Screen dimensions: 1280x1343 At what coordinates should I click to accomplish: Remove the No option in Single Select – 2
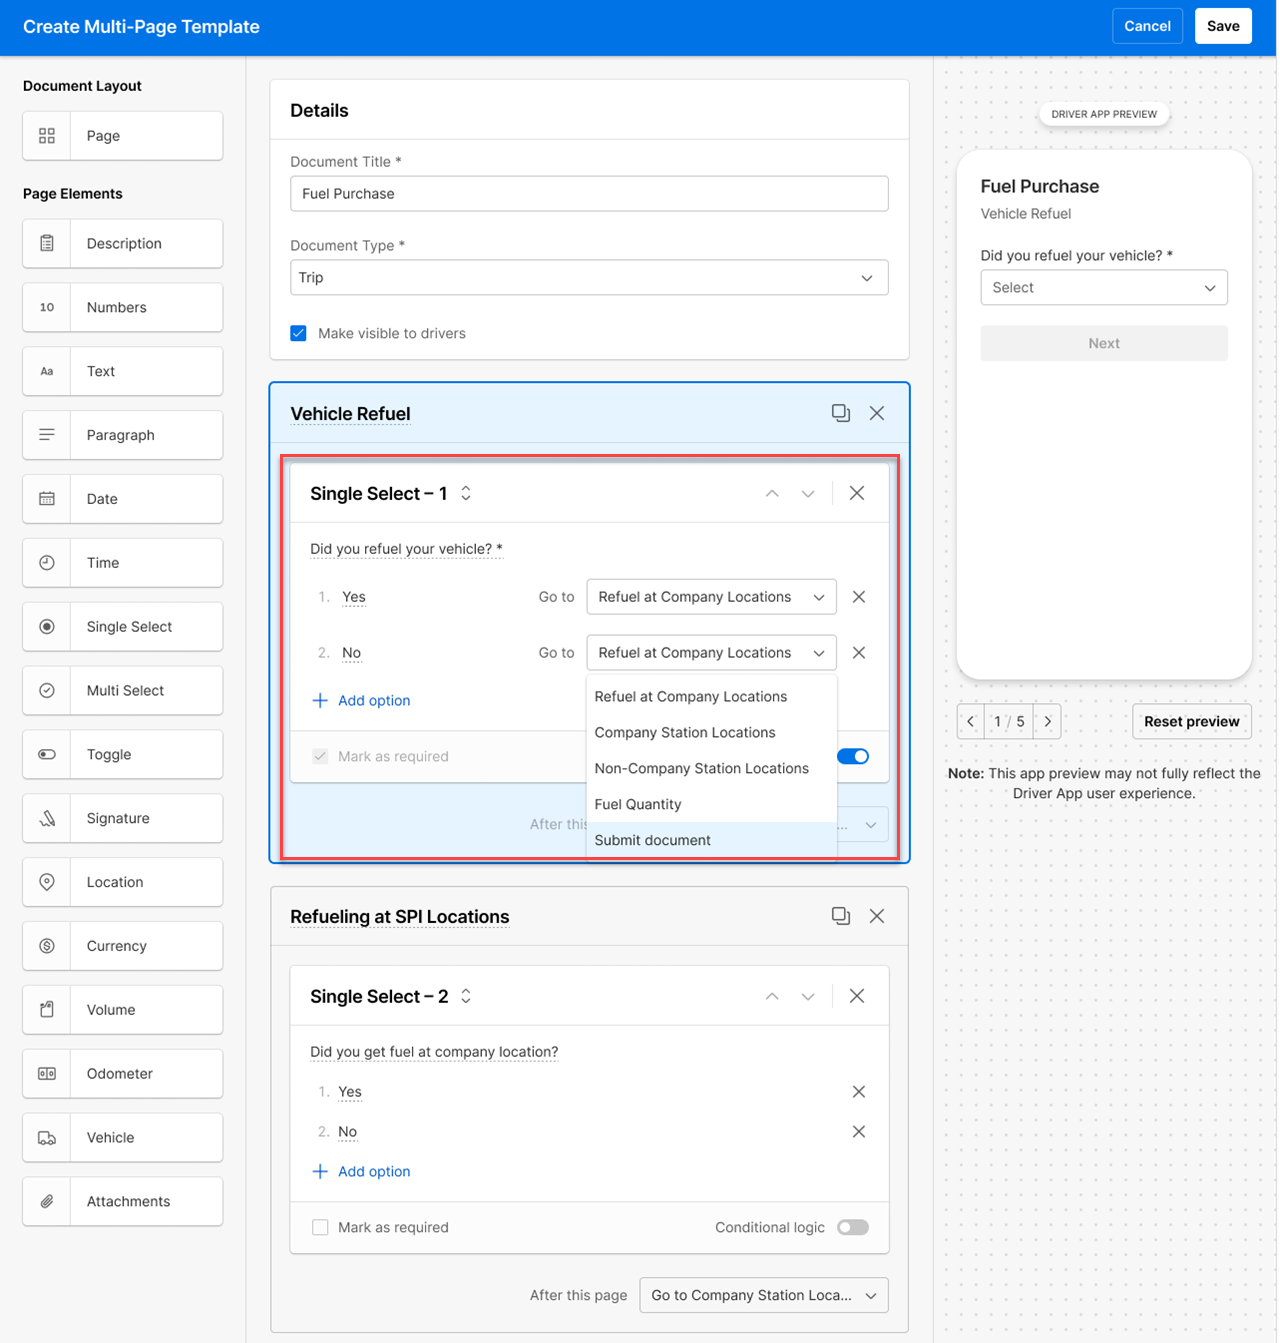[859, 1132]
